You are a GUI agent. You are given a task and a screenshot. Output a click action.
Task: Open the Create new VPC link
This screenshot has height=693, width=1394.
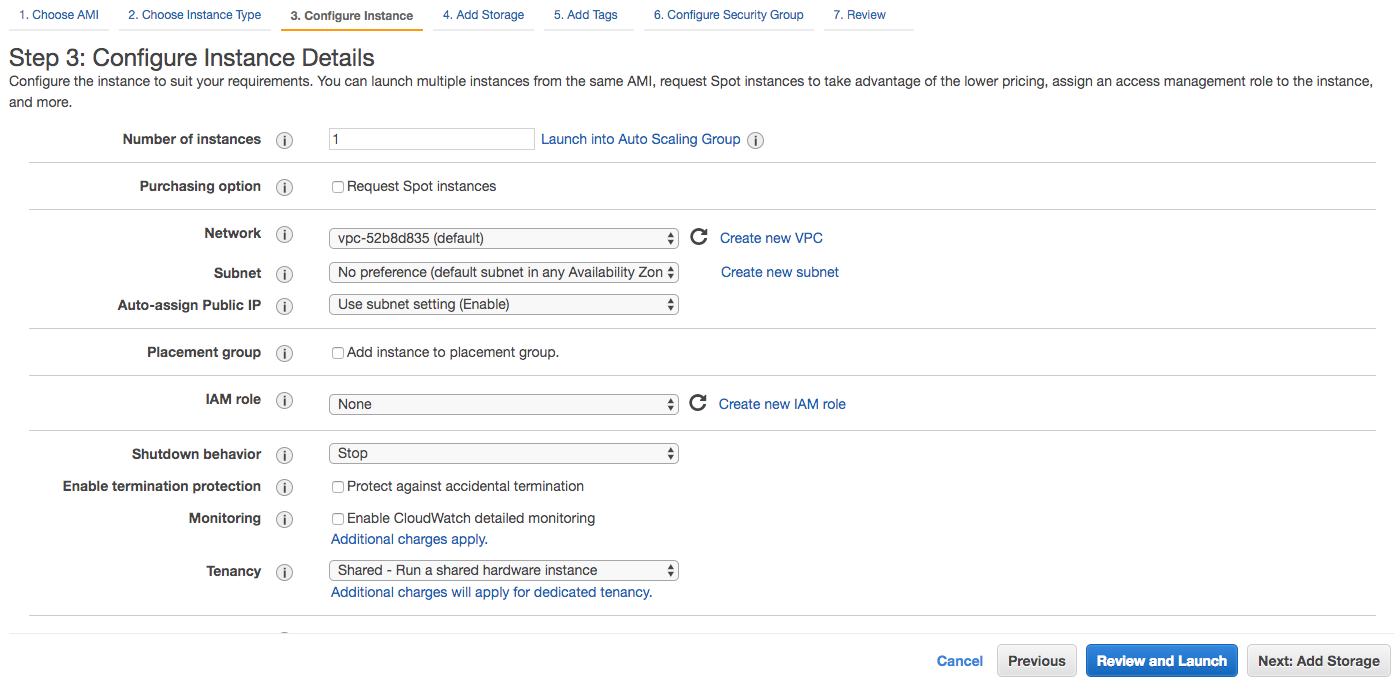pyautogui.click(x=770, y=237)
